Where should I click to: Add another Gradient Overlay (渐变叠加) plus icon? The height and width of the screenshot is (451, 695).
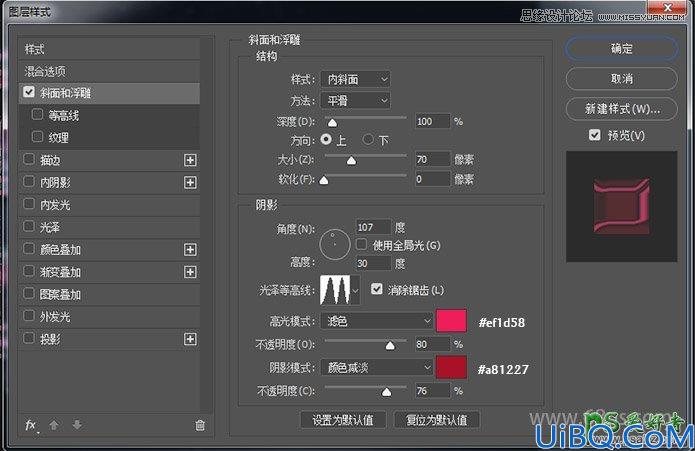tap(190, 272)
